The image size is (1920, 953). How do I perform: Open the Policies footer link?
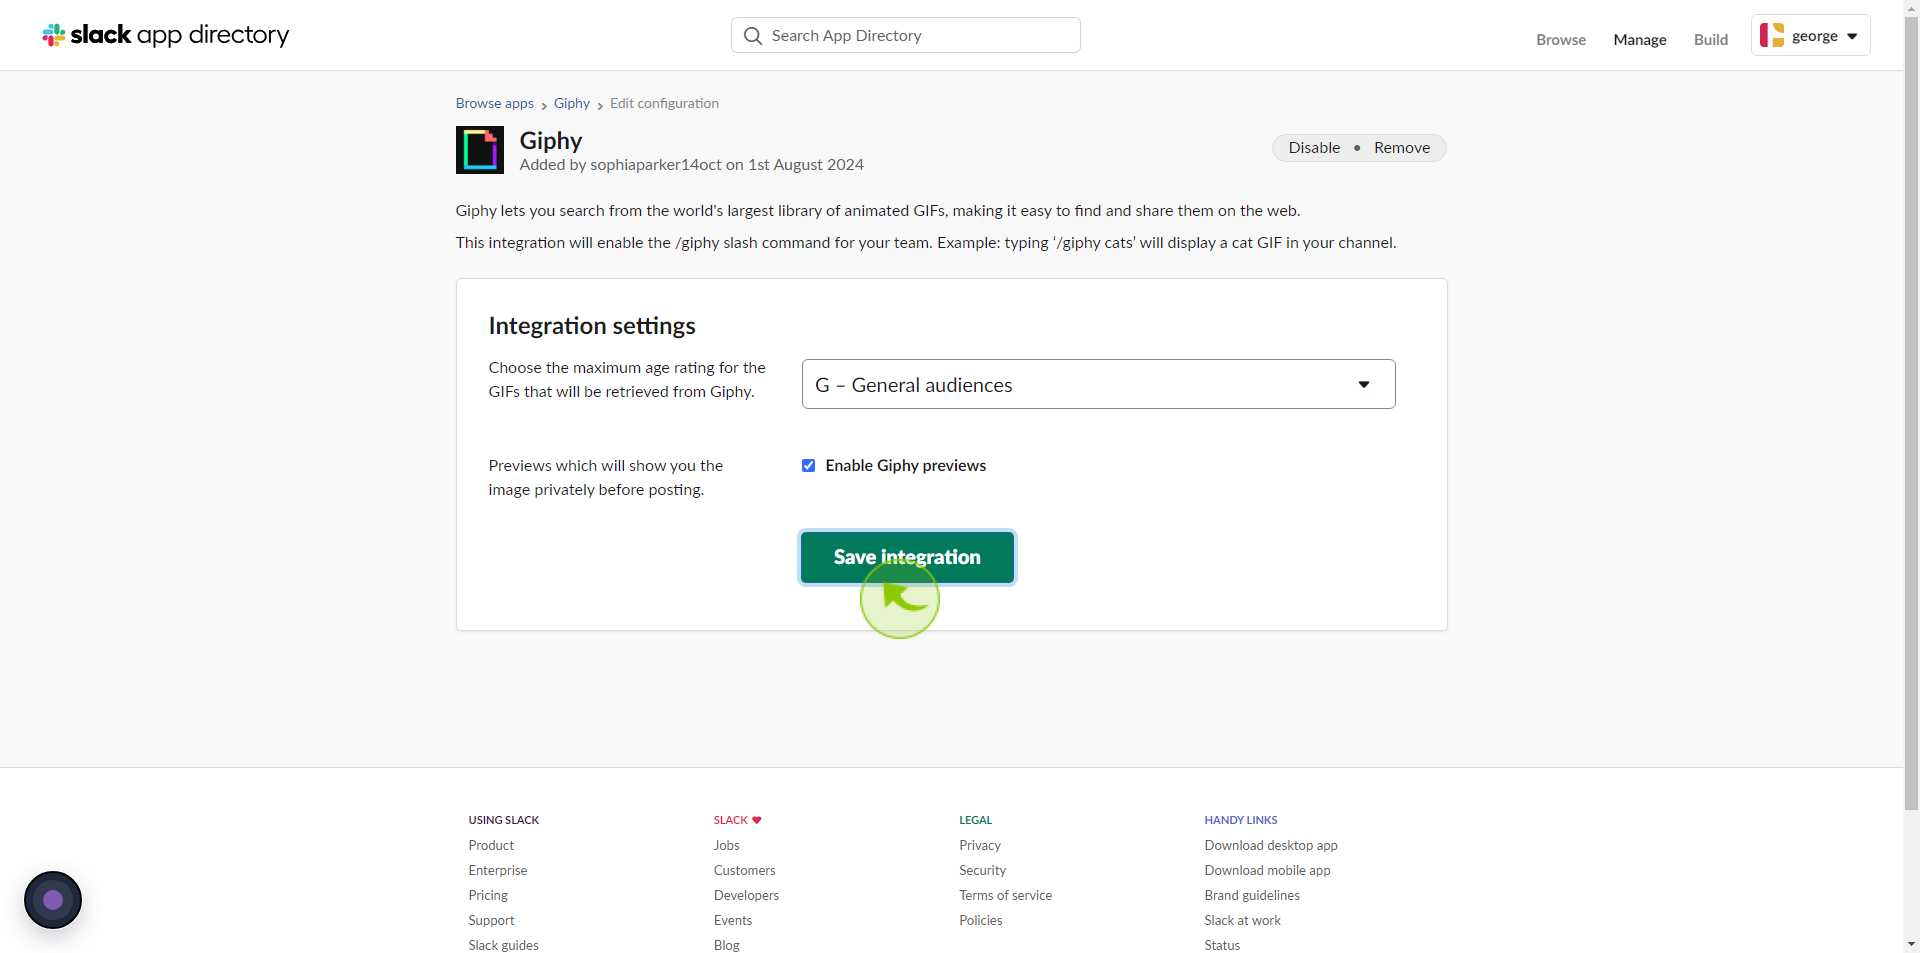pos(981,921)
